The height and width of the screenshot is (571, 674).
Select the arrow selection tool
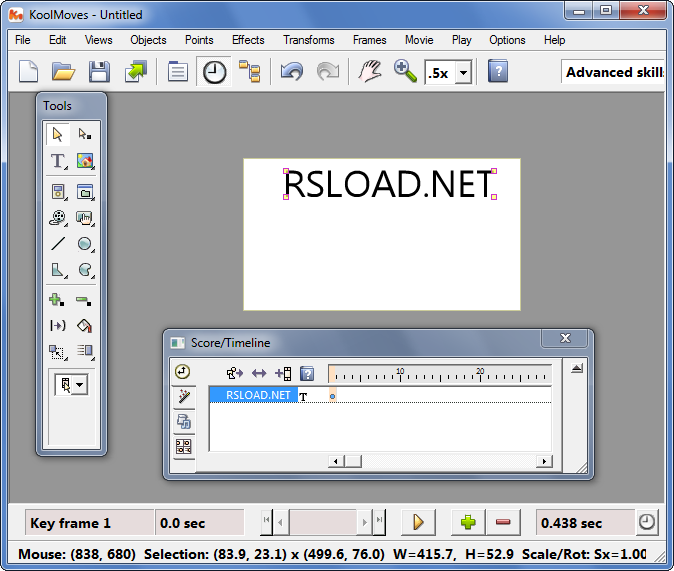pos(57,135)
